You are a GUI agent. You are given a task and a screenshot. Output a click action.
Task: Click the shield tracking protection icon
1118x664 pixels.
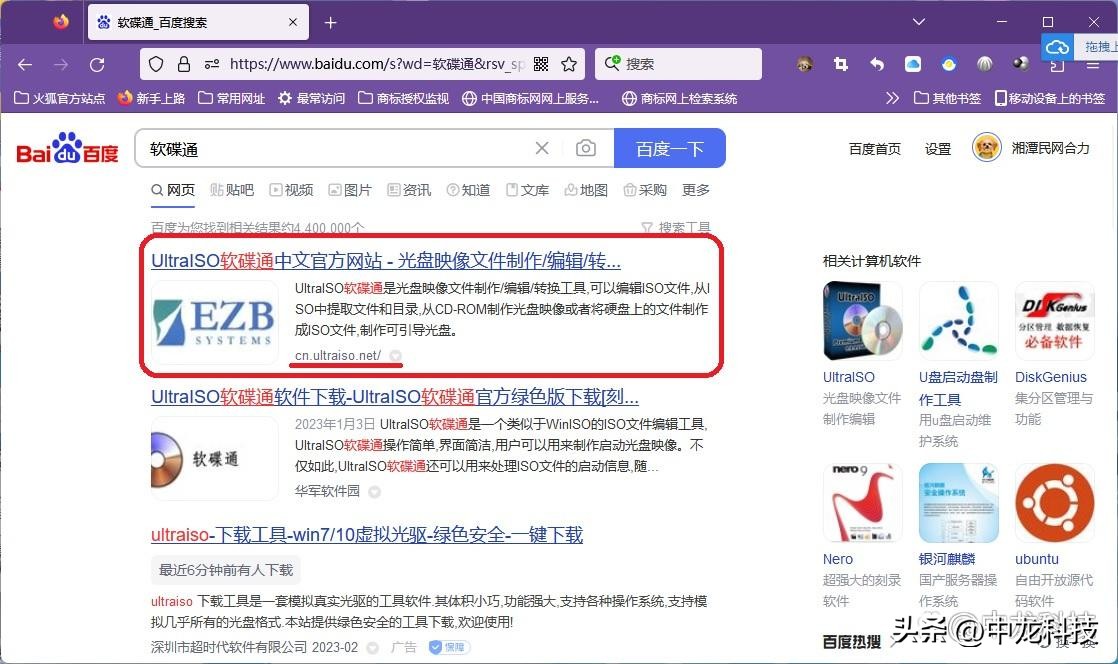155,63
